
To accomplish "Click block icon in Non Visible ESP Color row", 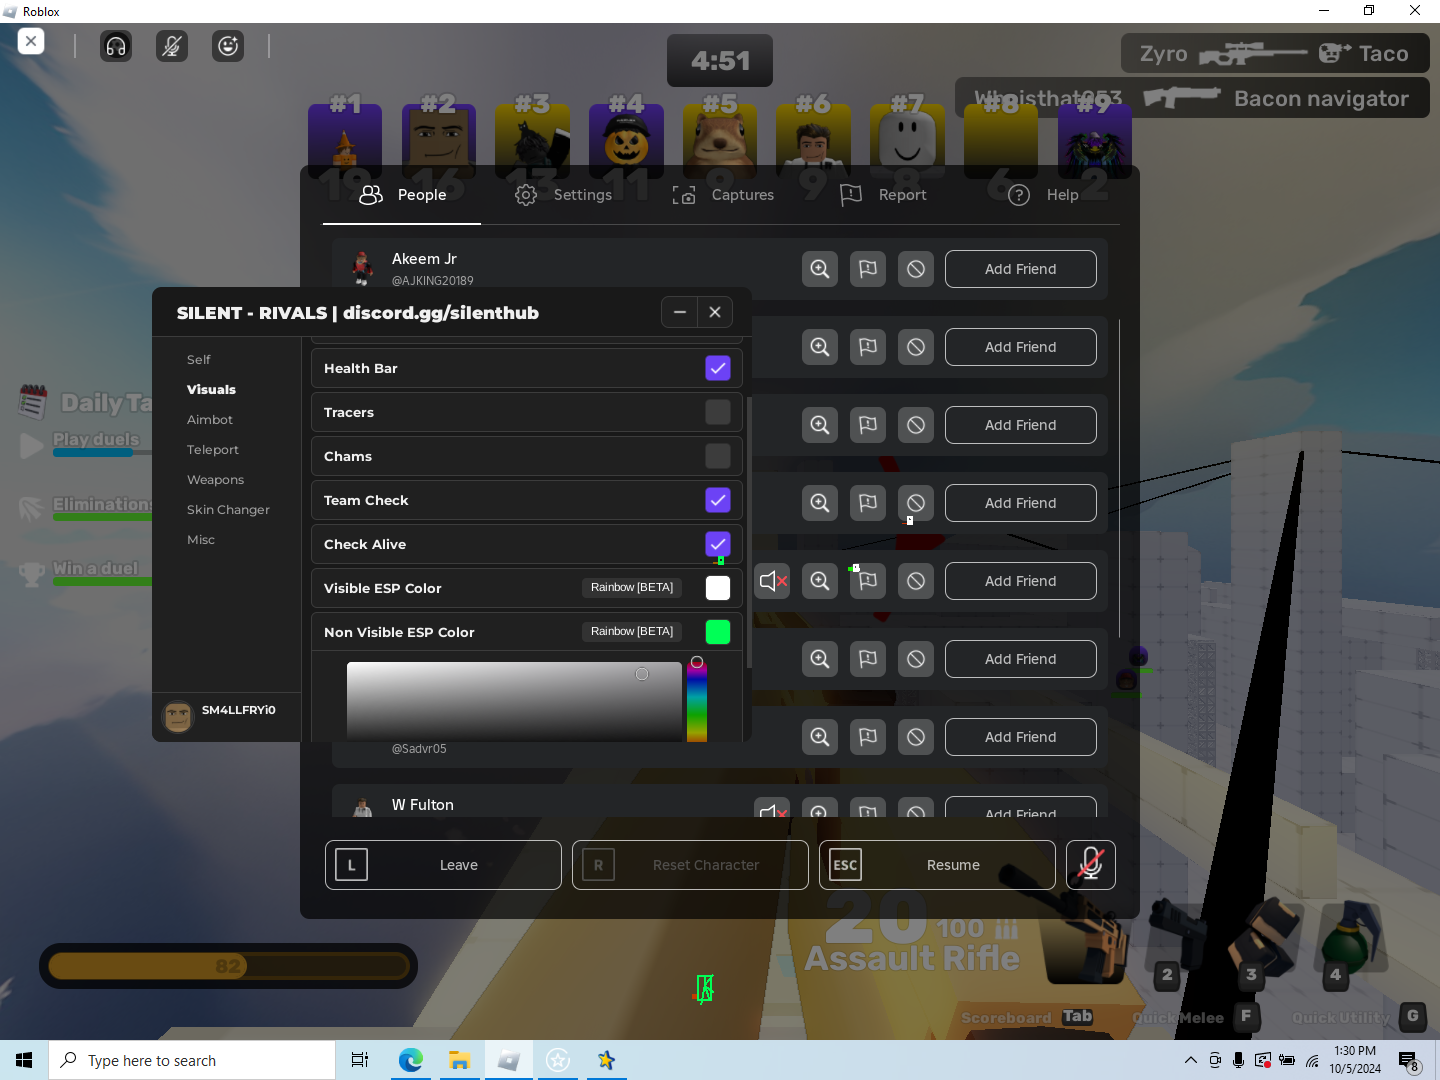I will 916,659.
